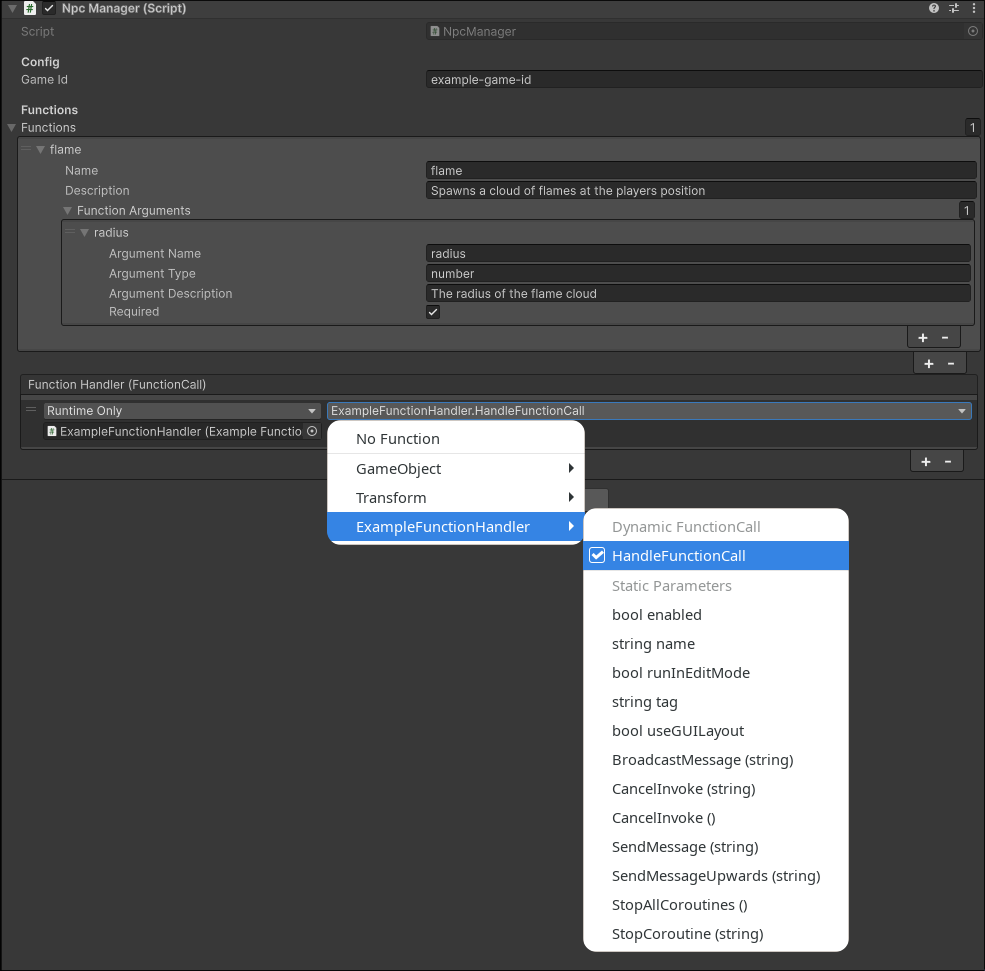
Task: Click the Game Id input field
Action: tap(698, 80)
